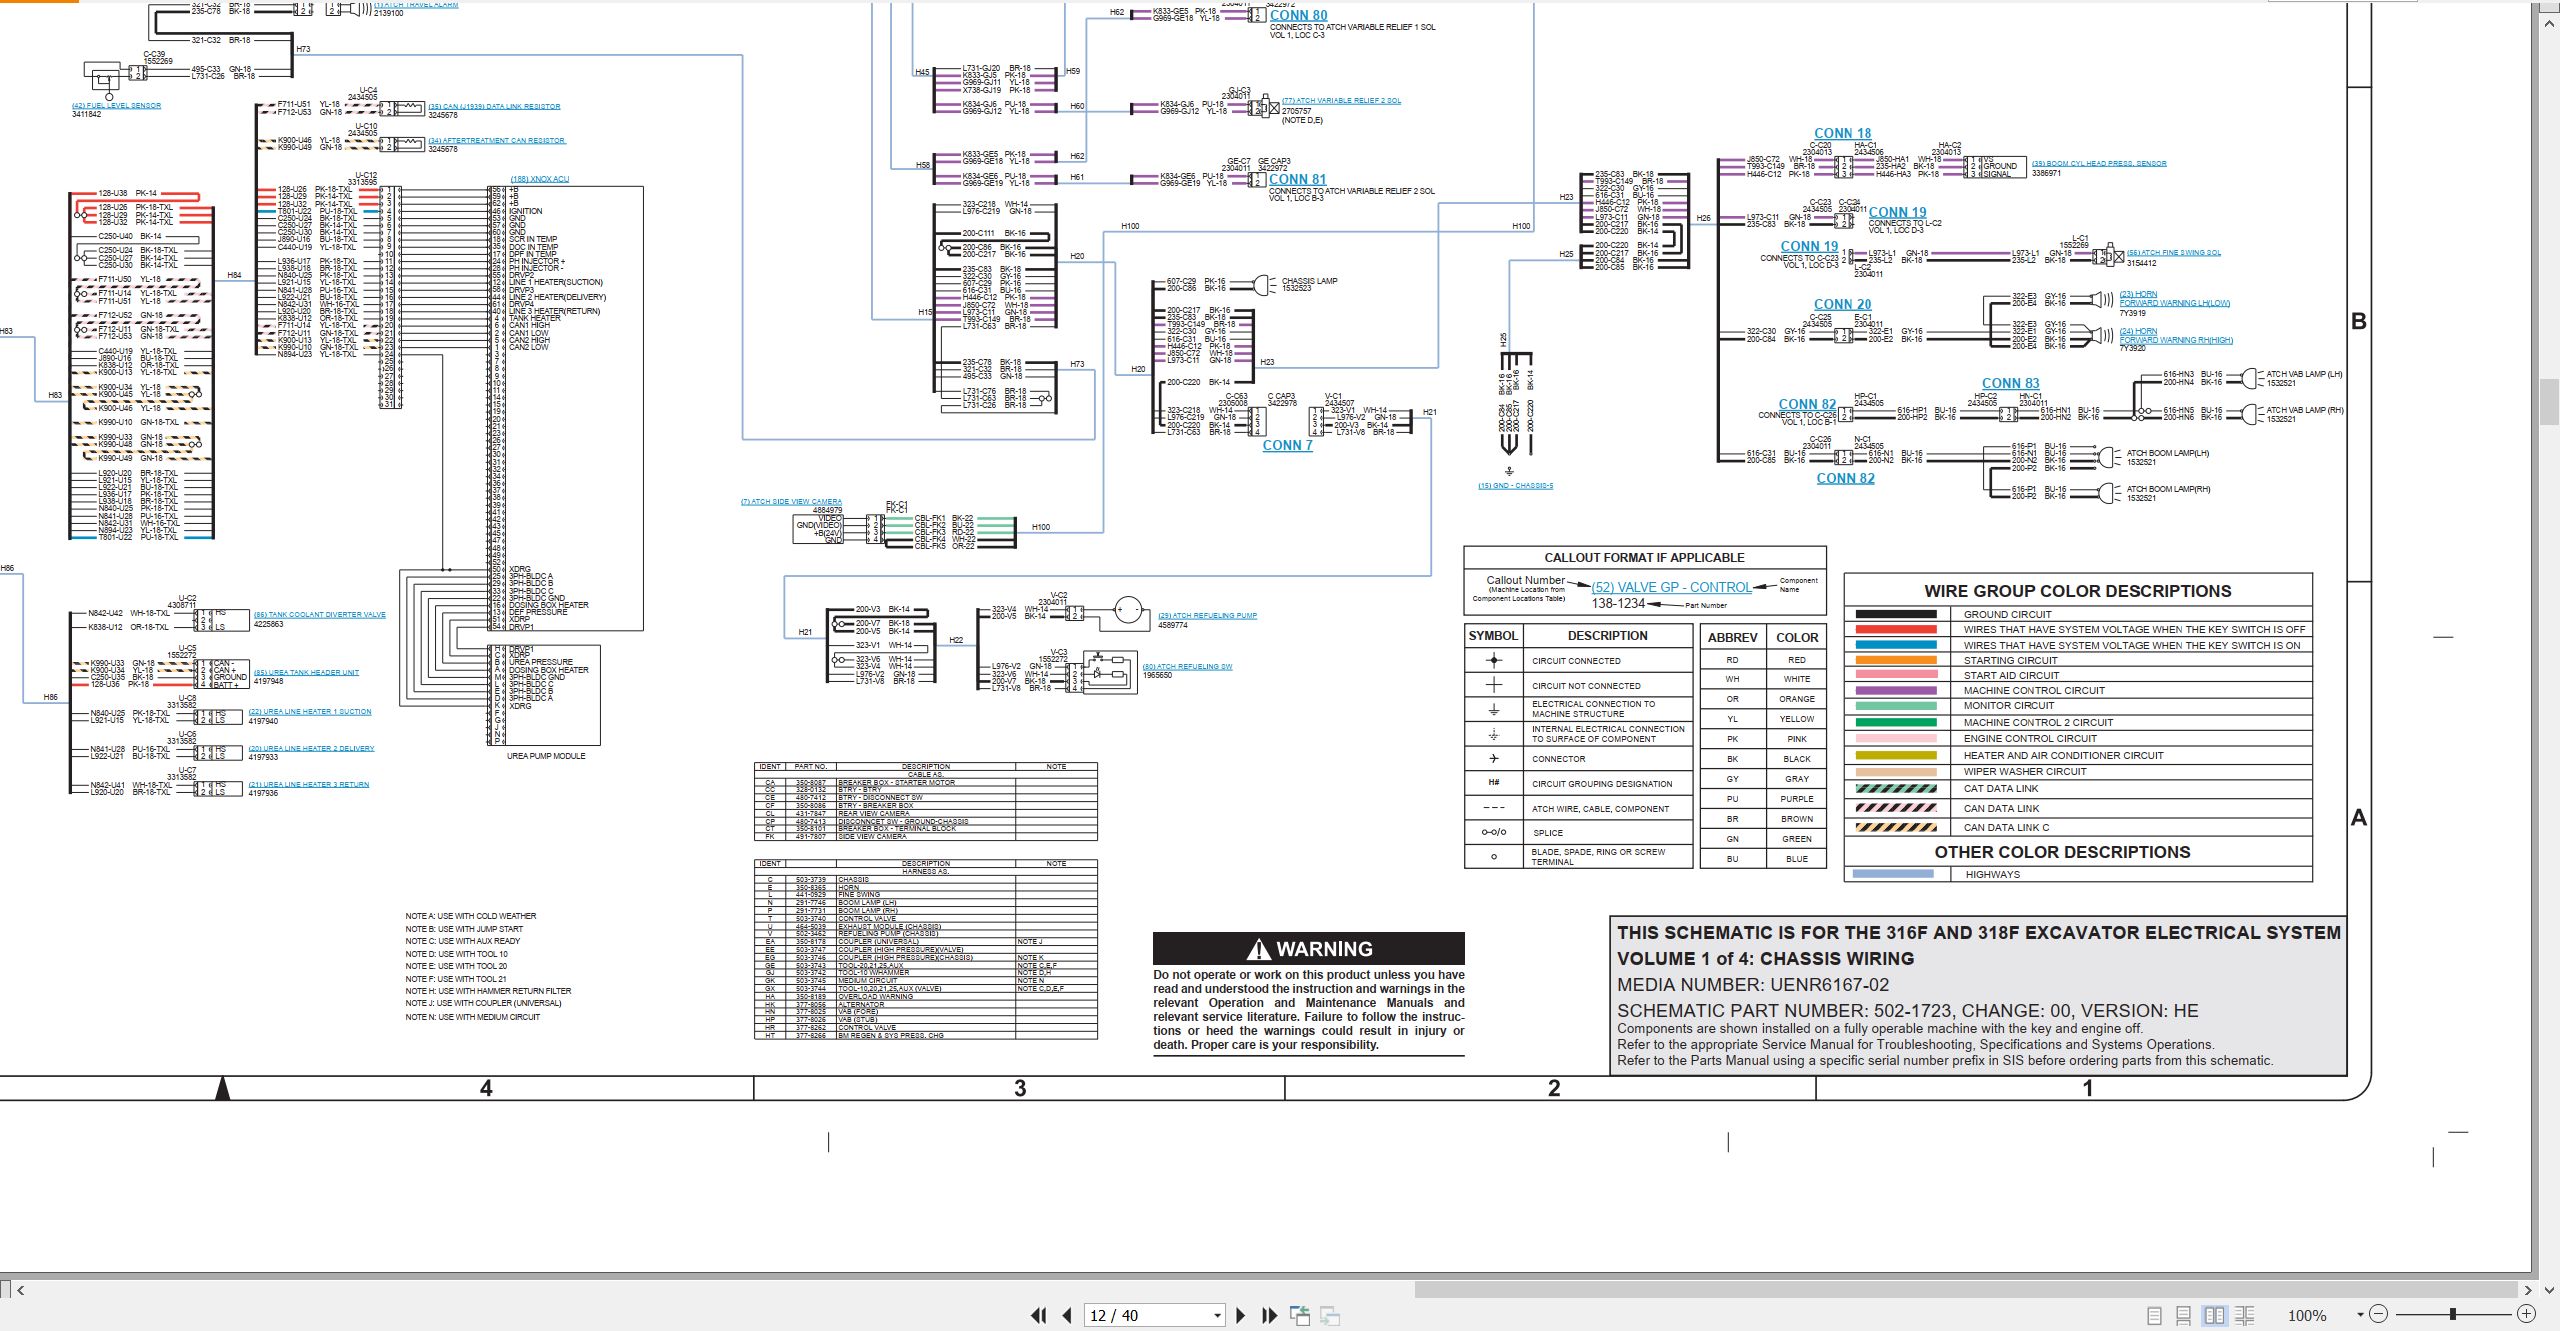
Task: Open the (36) CAN (J1939) DATA LINK RESISTOR link
Action: coord(494,106)
